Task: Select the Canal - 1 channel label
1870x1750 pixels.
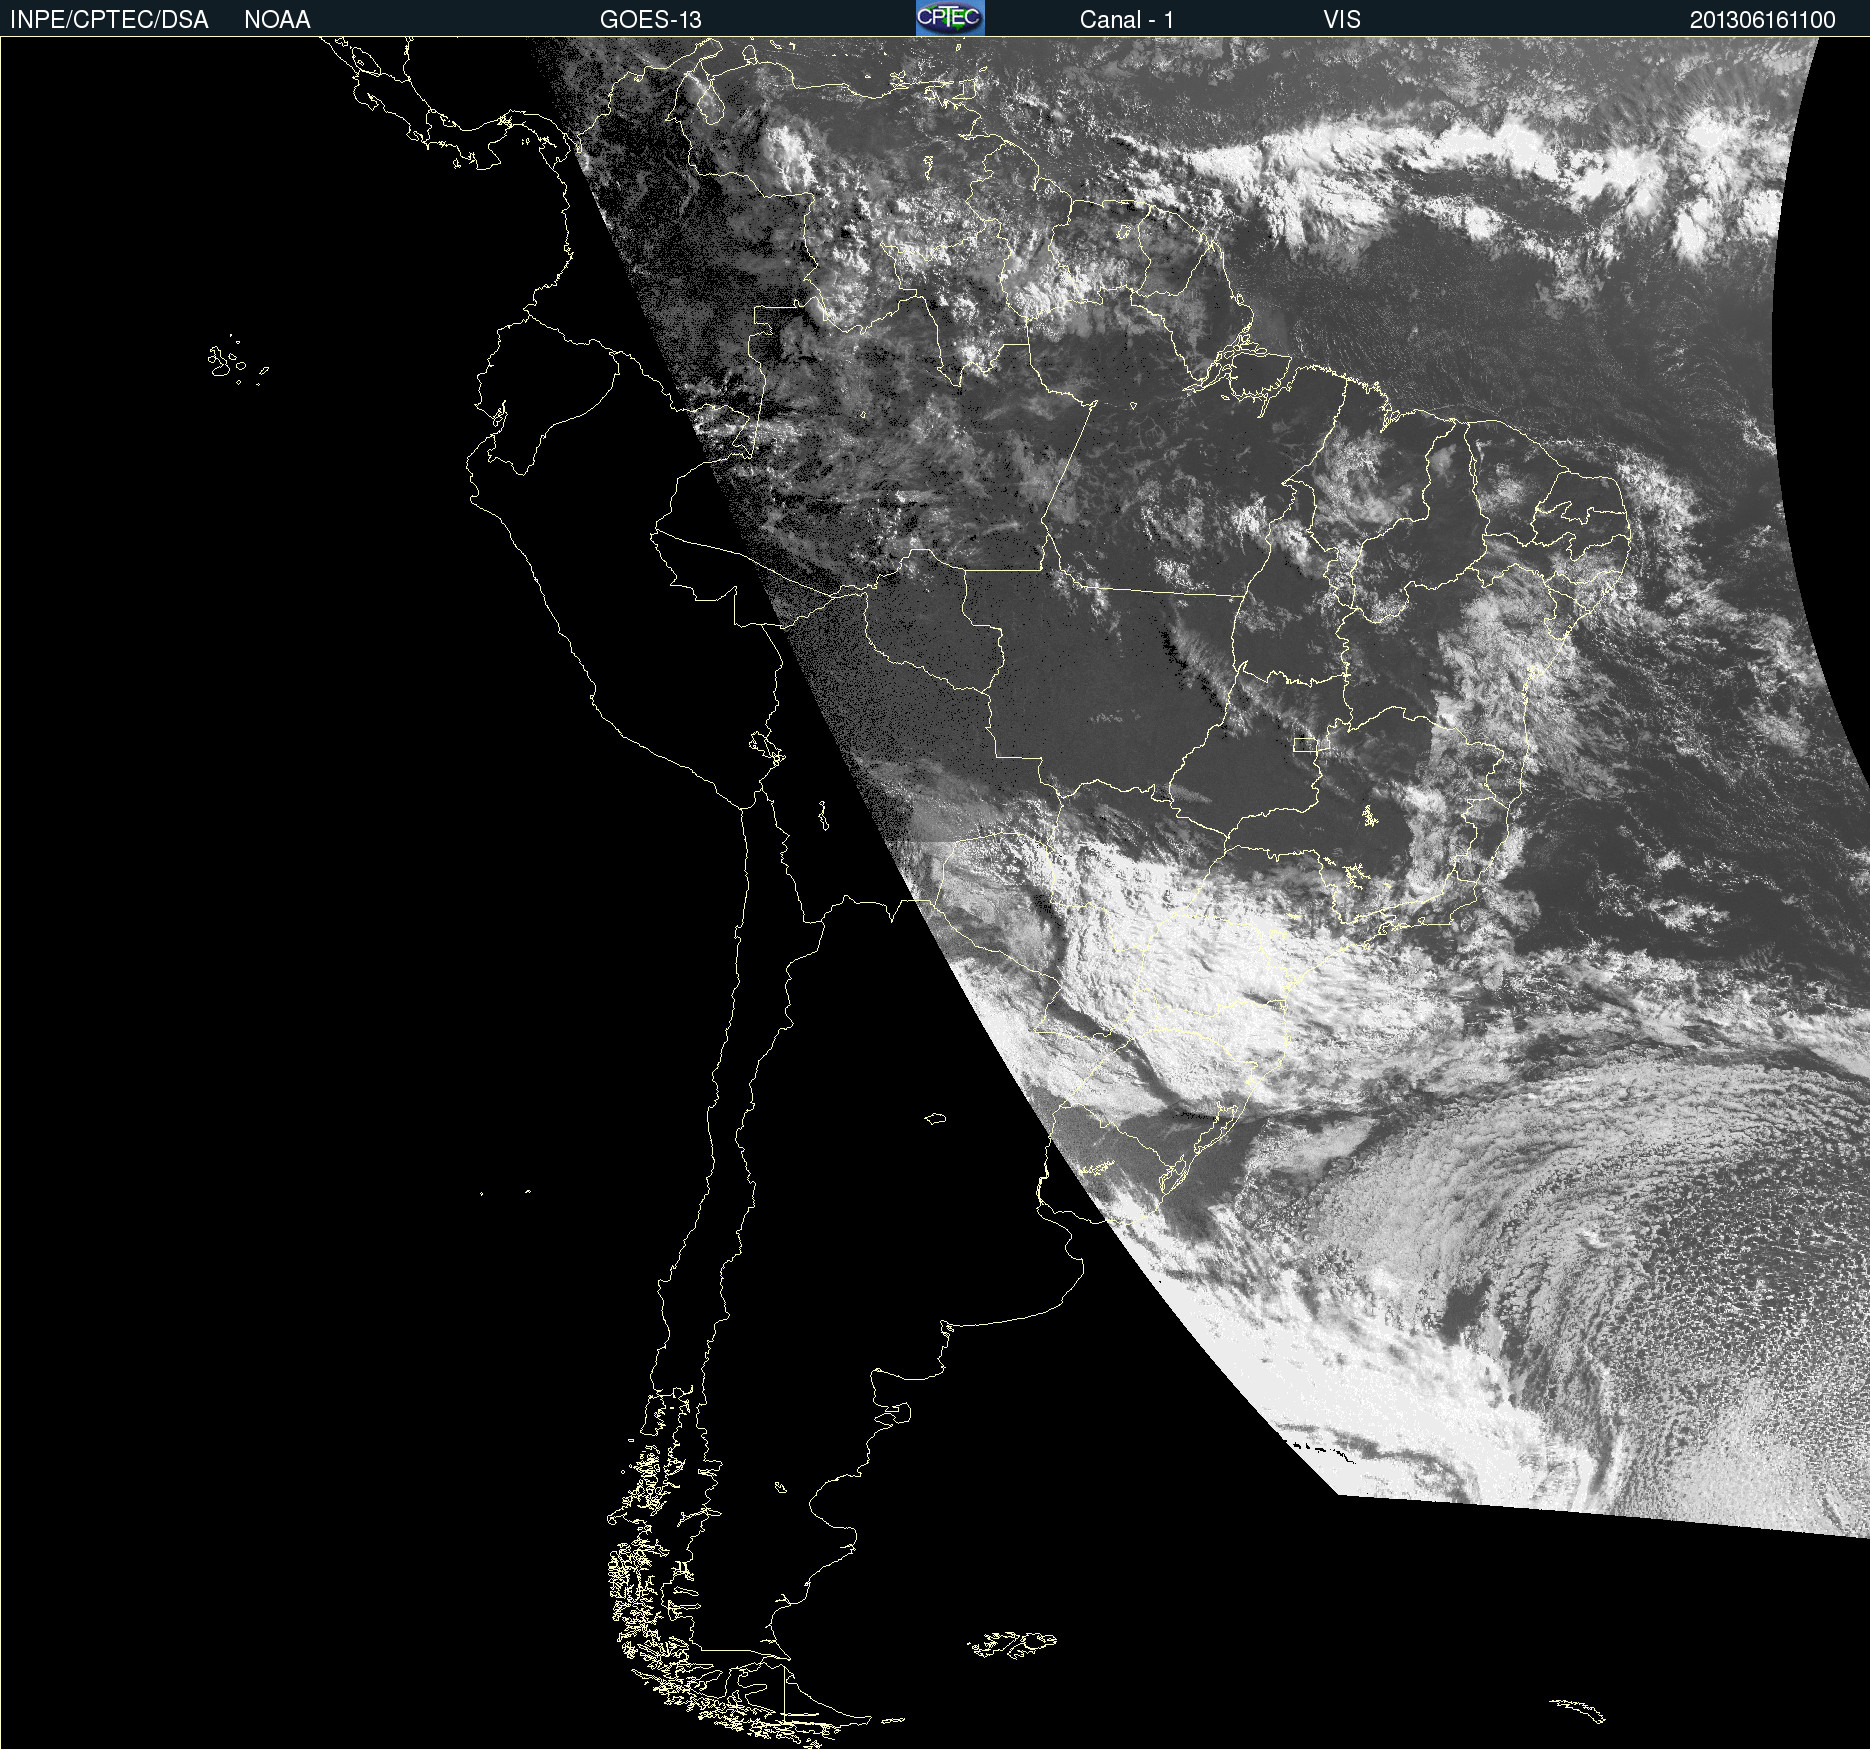Action: pos(1126,20)
